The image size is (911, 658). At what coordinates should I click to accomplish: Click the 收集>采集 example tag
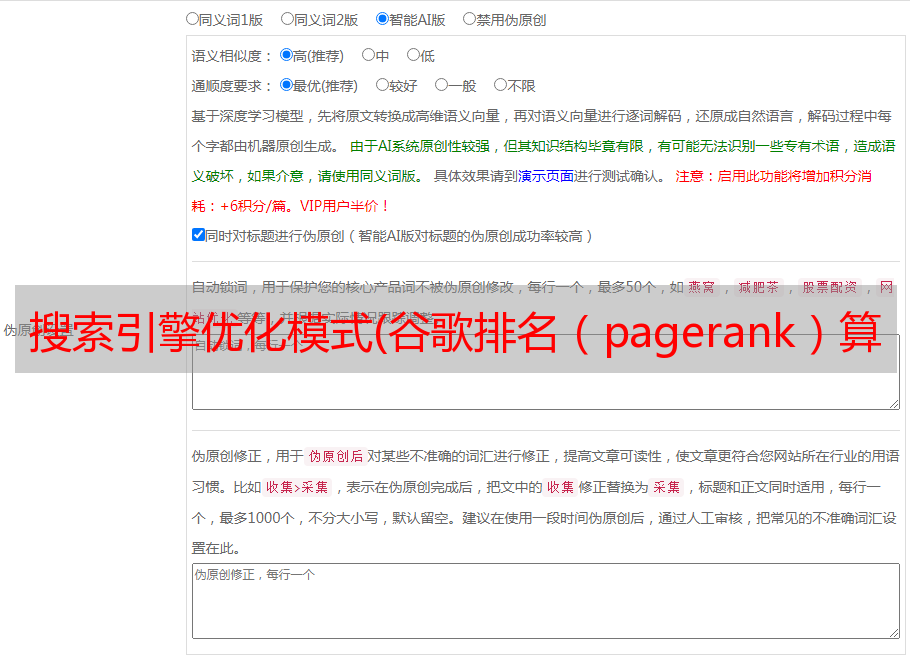click(298, 488)
